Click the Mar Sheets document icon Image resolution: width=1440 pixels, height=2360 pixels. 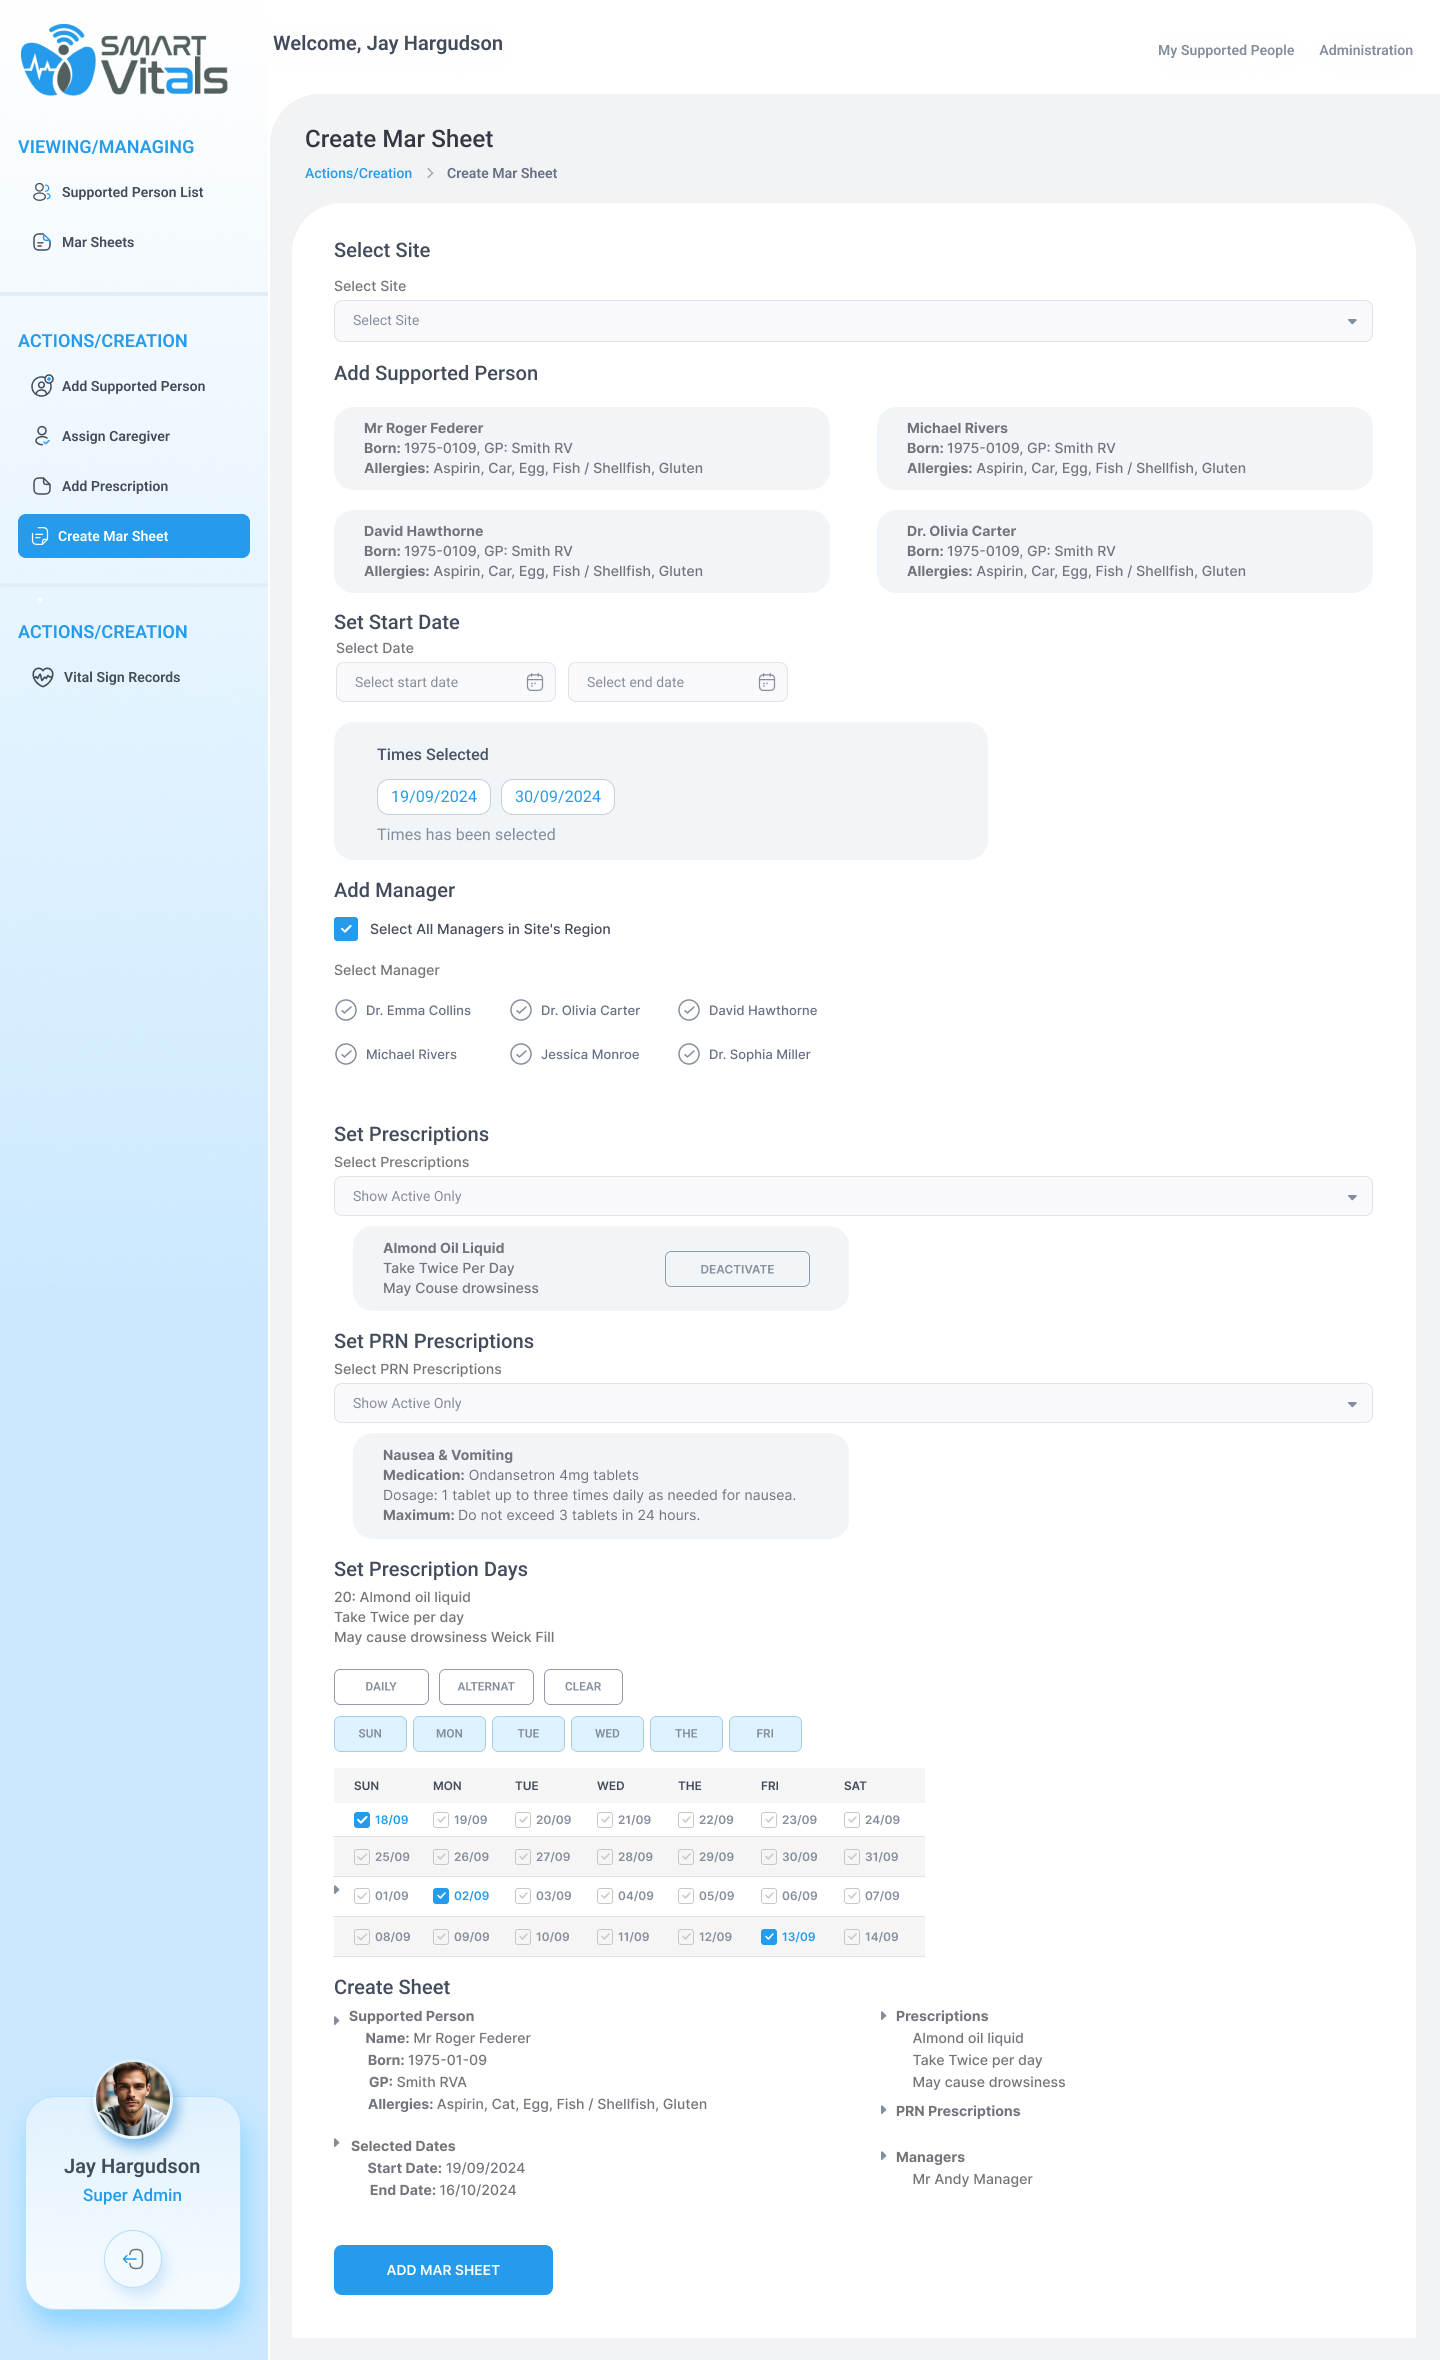click(42, 242)
